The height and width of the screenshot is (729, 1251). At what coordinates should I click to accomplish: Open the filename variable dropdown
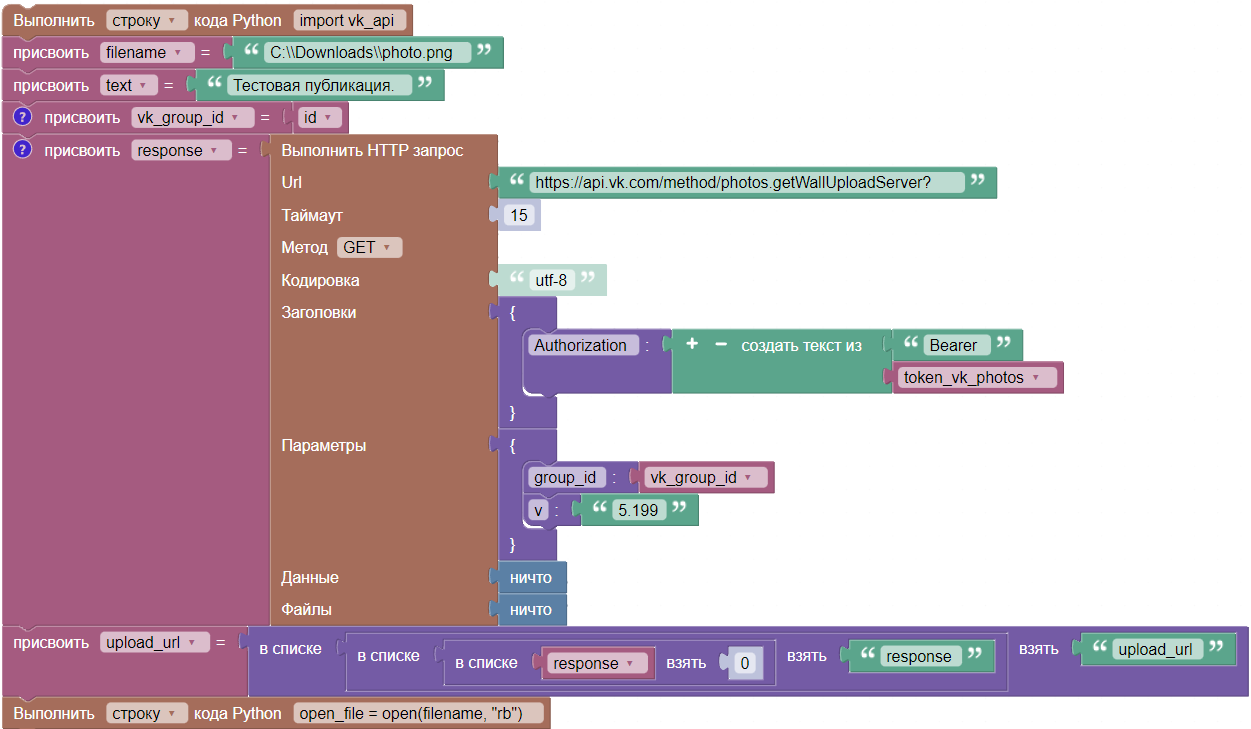tap(148, 53)
